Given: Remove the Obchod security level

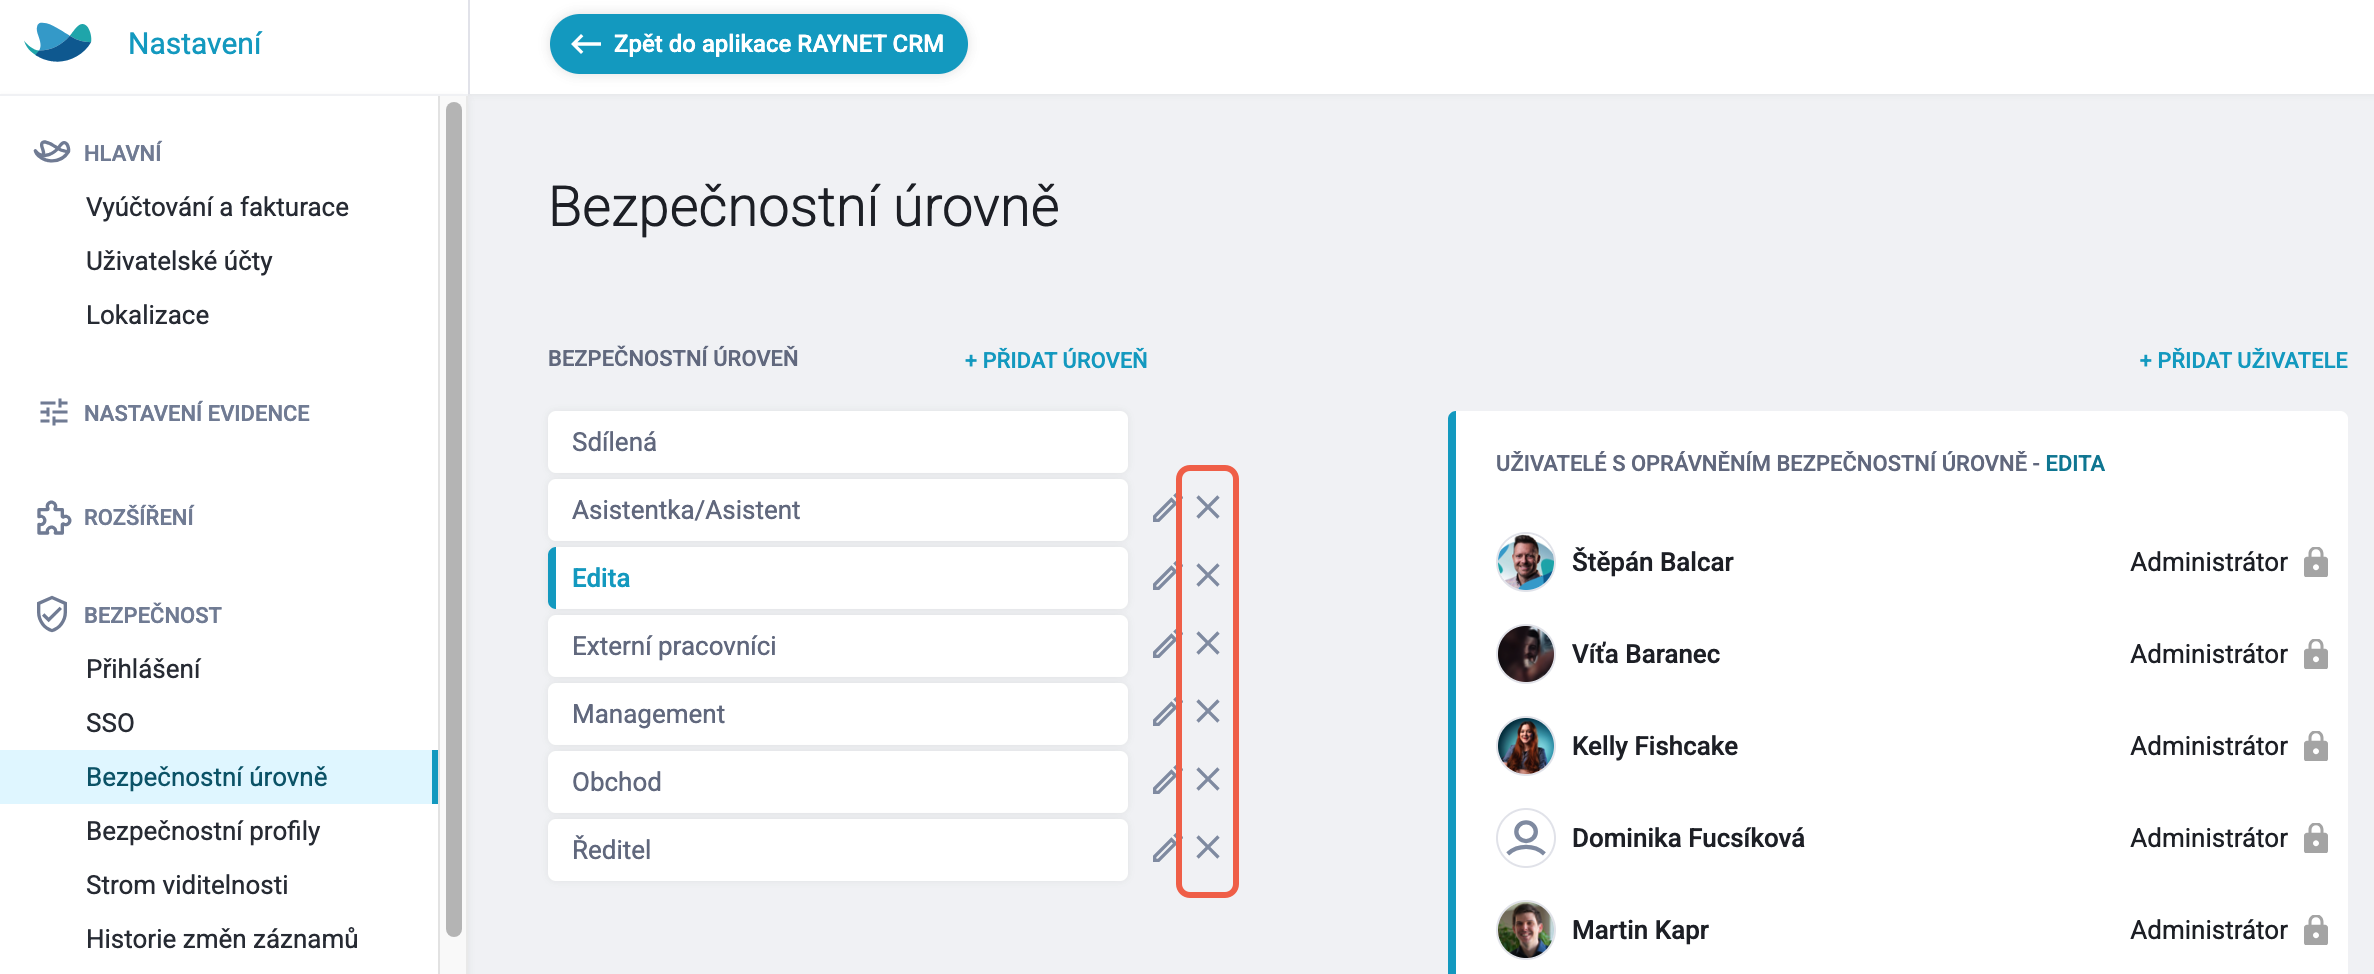Looking at the screenshot, I should coord(1208,779).
